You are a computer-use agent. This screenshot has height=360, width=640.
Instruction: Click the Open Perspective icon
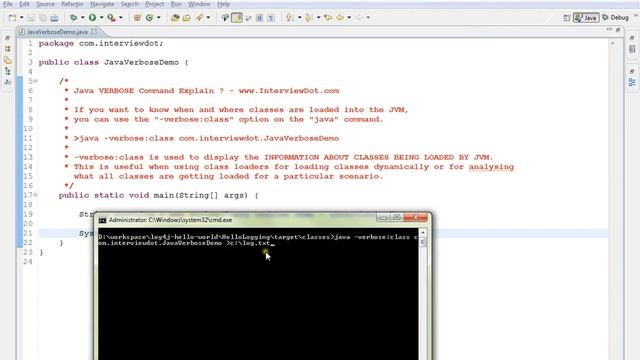(567, 18)
